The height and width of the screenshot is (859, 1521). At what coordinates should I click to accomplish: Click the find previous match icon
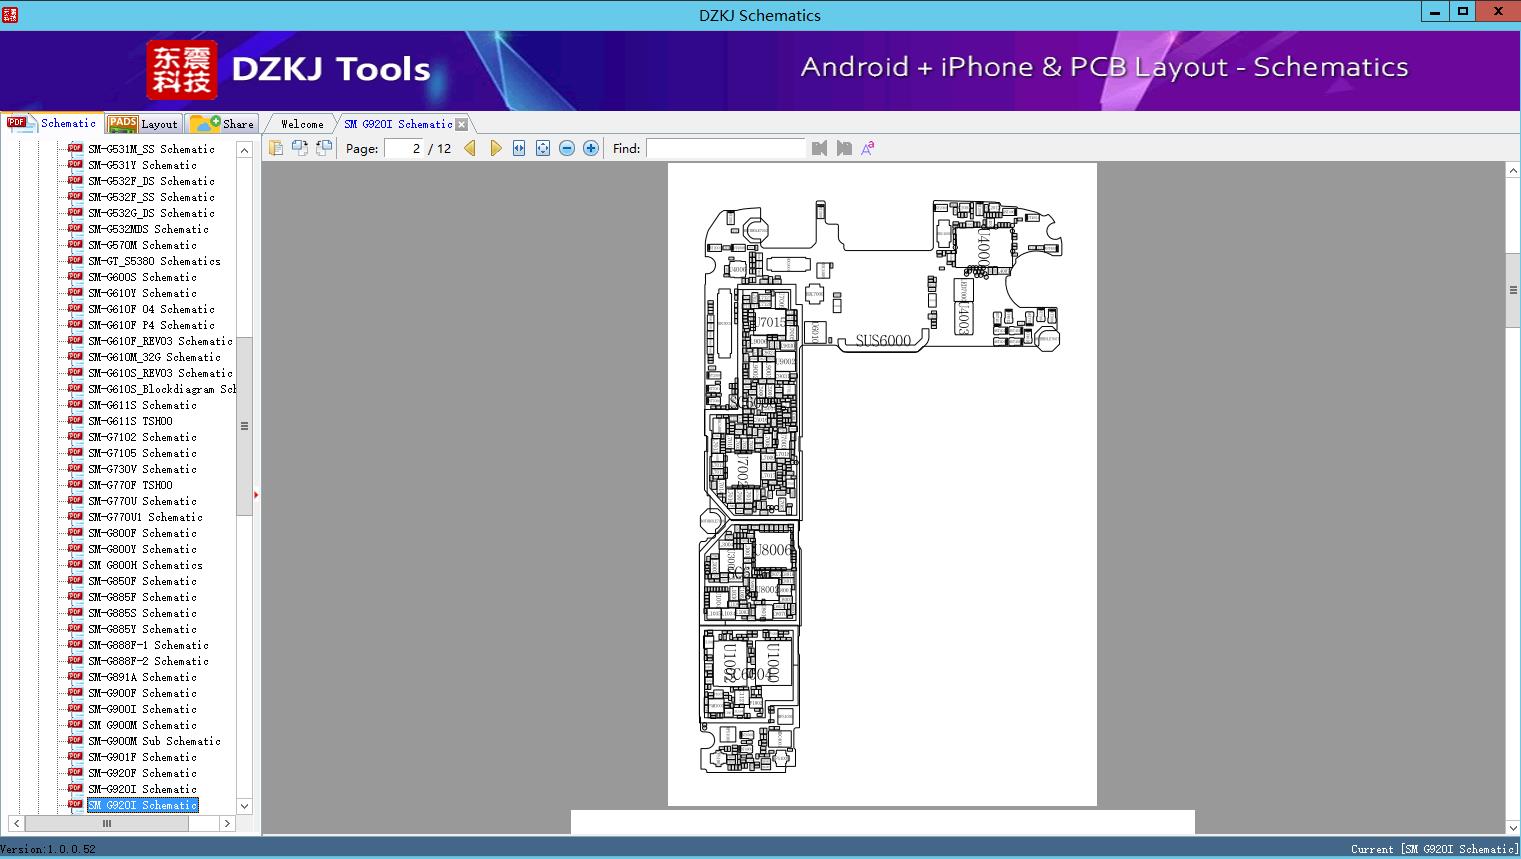[820, 148]
